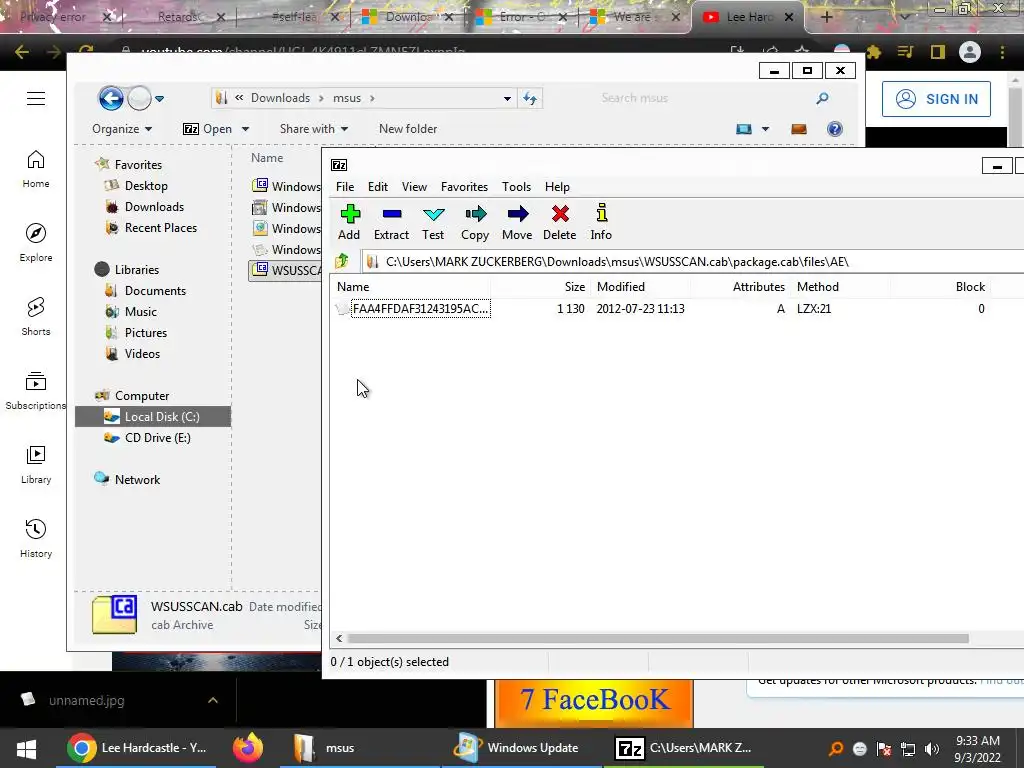Open Windows Start button on taskbar
This screenshot has height=768, width=1024.
pos(27,748)
